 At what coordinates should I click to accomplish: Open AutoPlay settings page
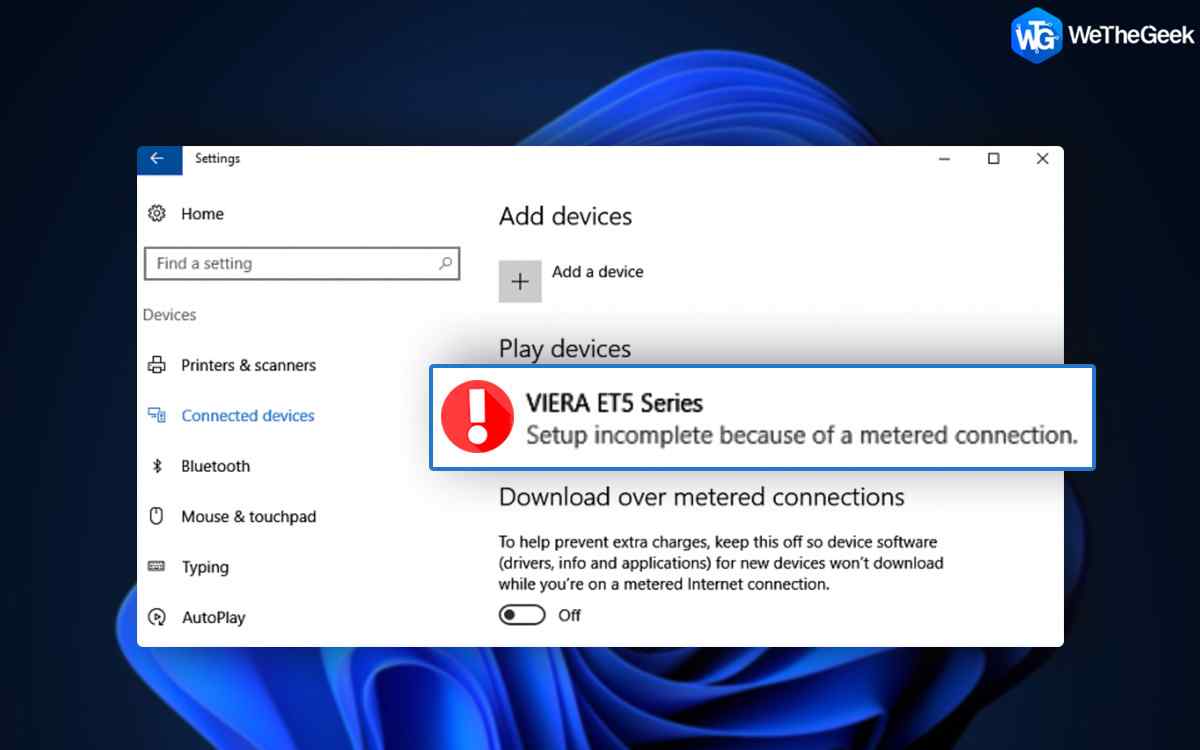click(x=213, y=617)
